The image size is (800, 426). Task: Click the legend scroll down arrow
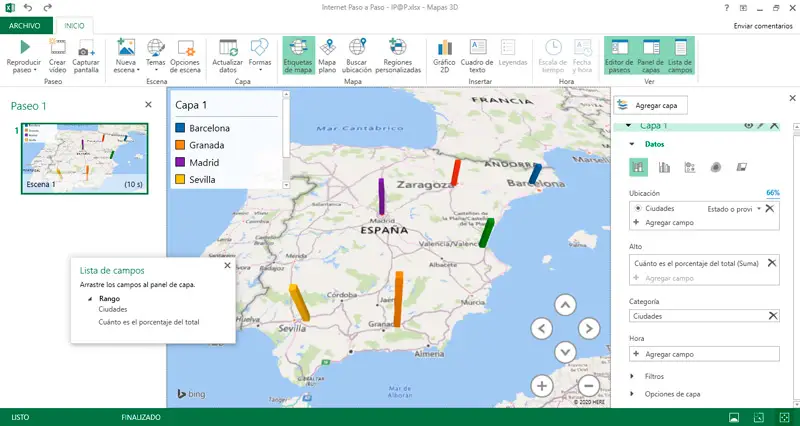pos(286,185)
